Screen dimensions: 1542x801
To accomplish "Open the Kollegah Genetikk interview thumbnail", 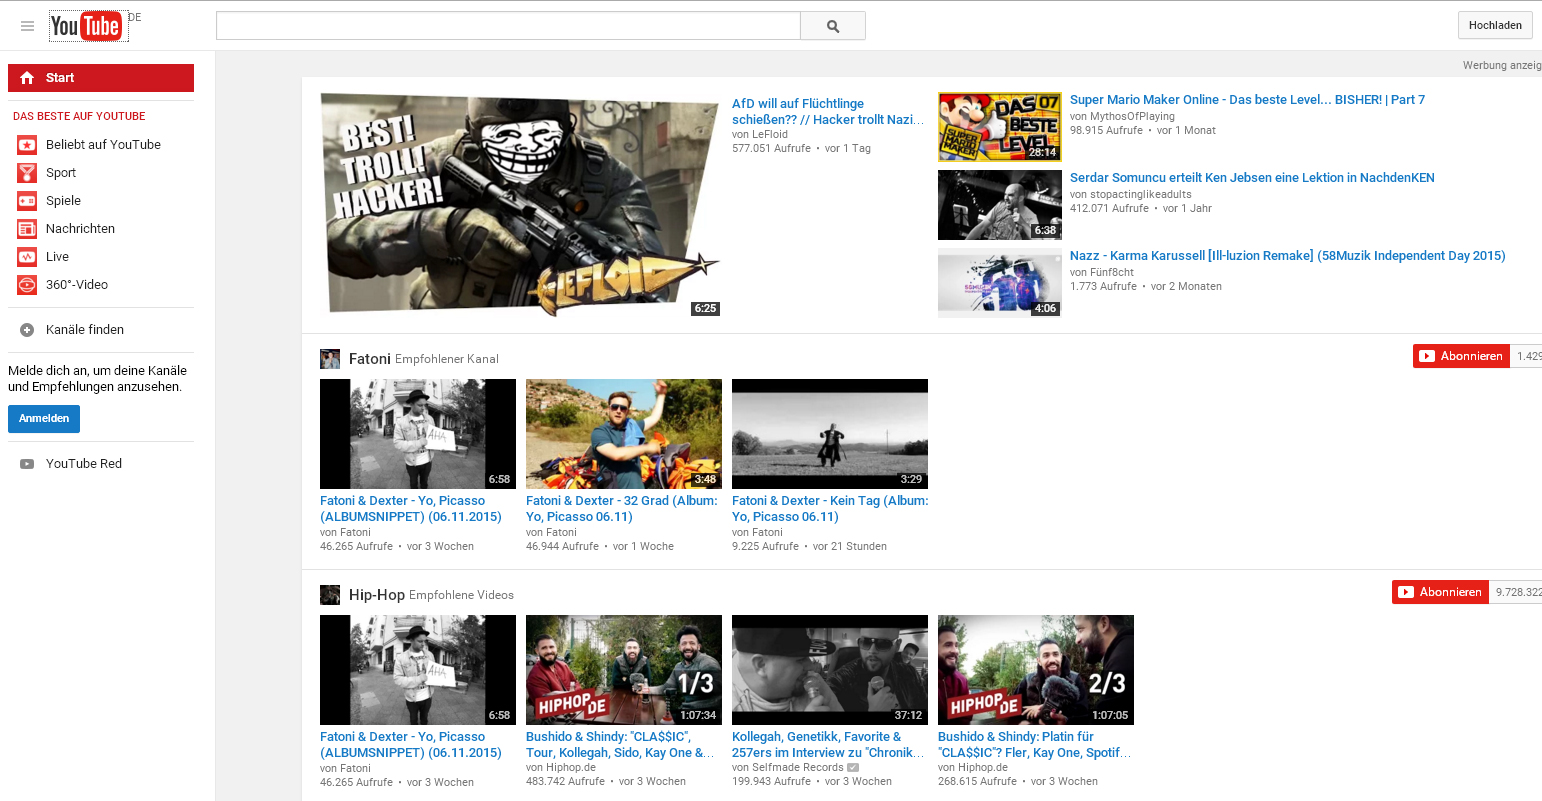I will click(x=830, y=670).
